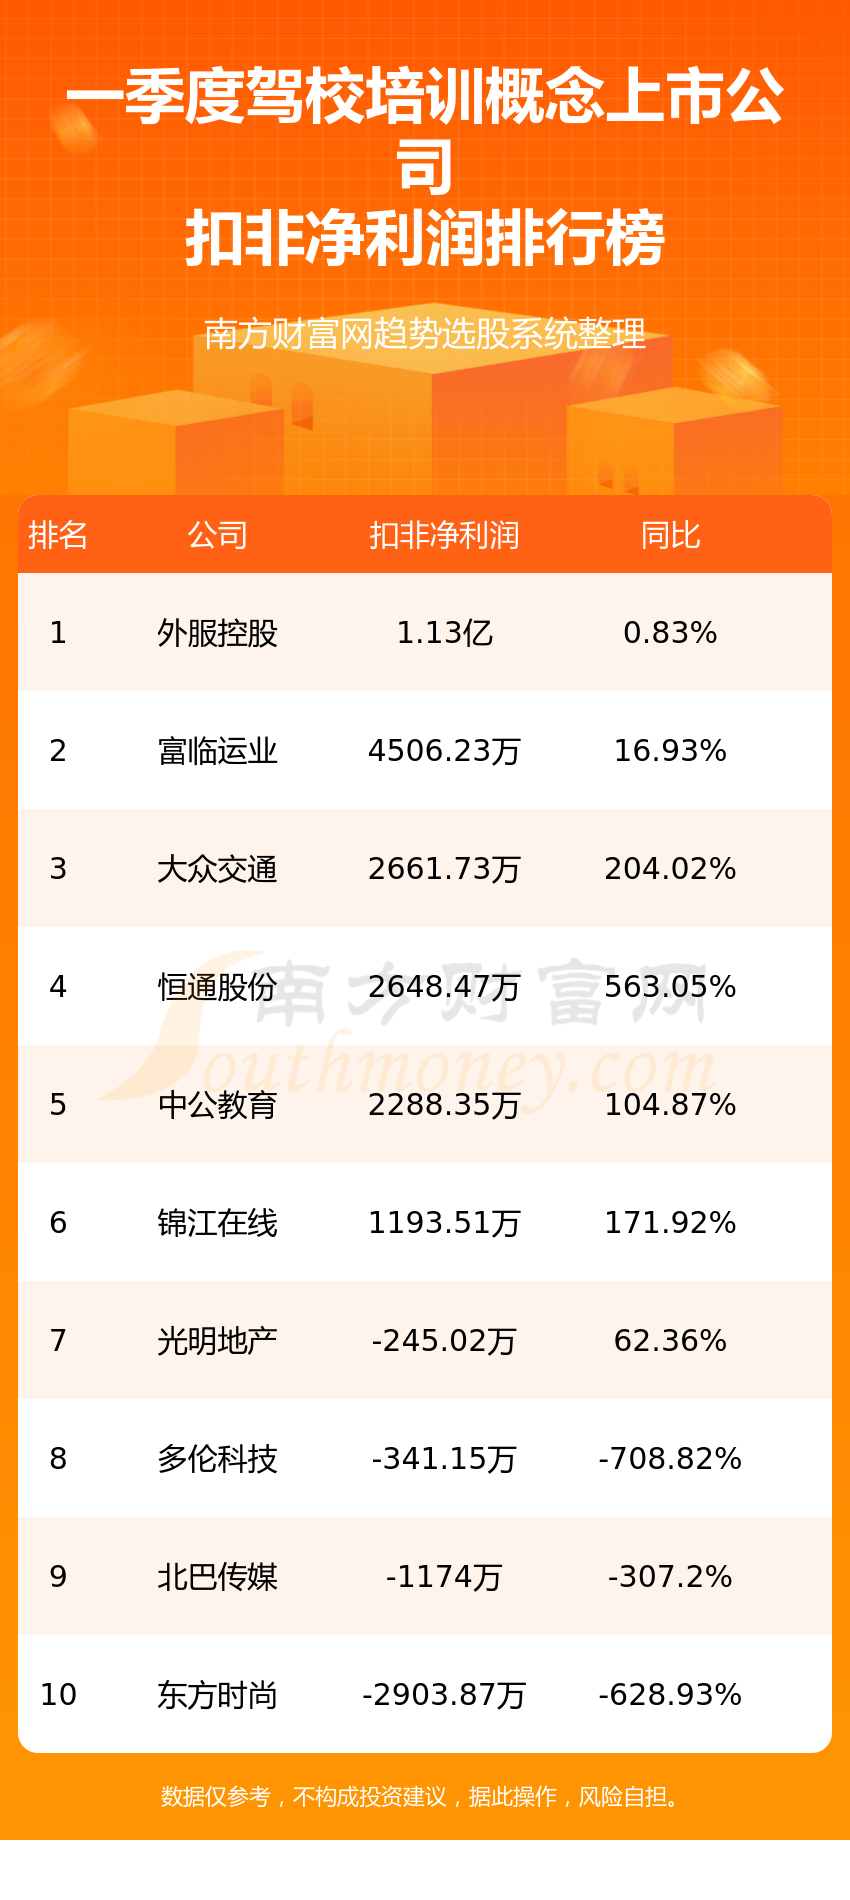Select company name 光明地产
This screenshot has height=1900, width=850.
tap(218, 1341)
